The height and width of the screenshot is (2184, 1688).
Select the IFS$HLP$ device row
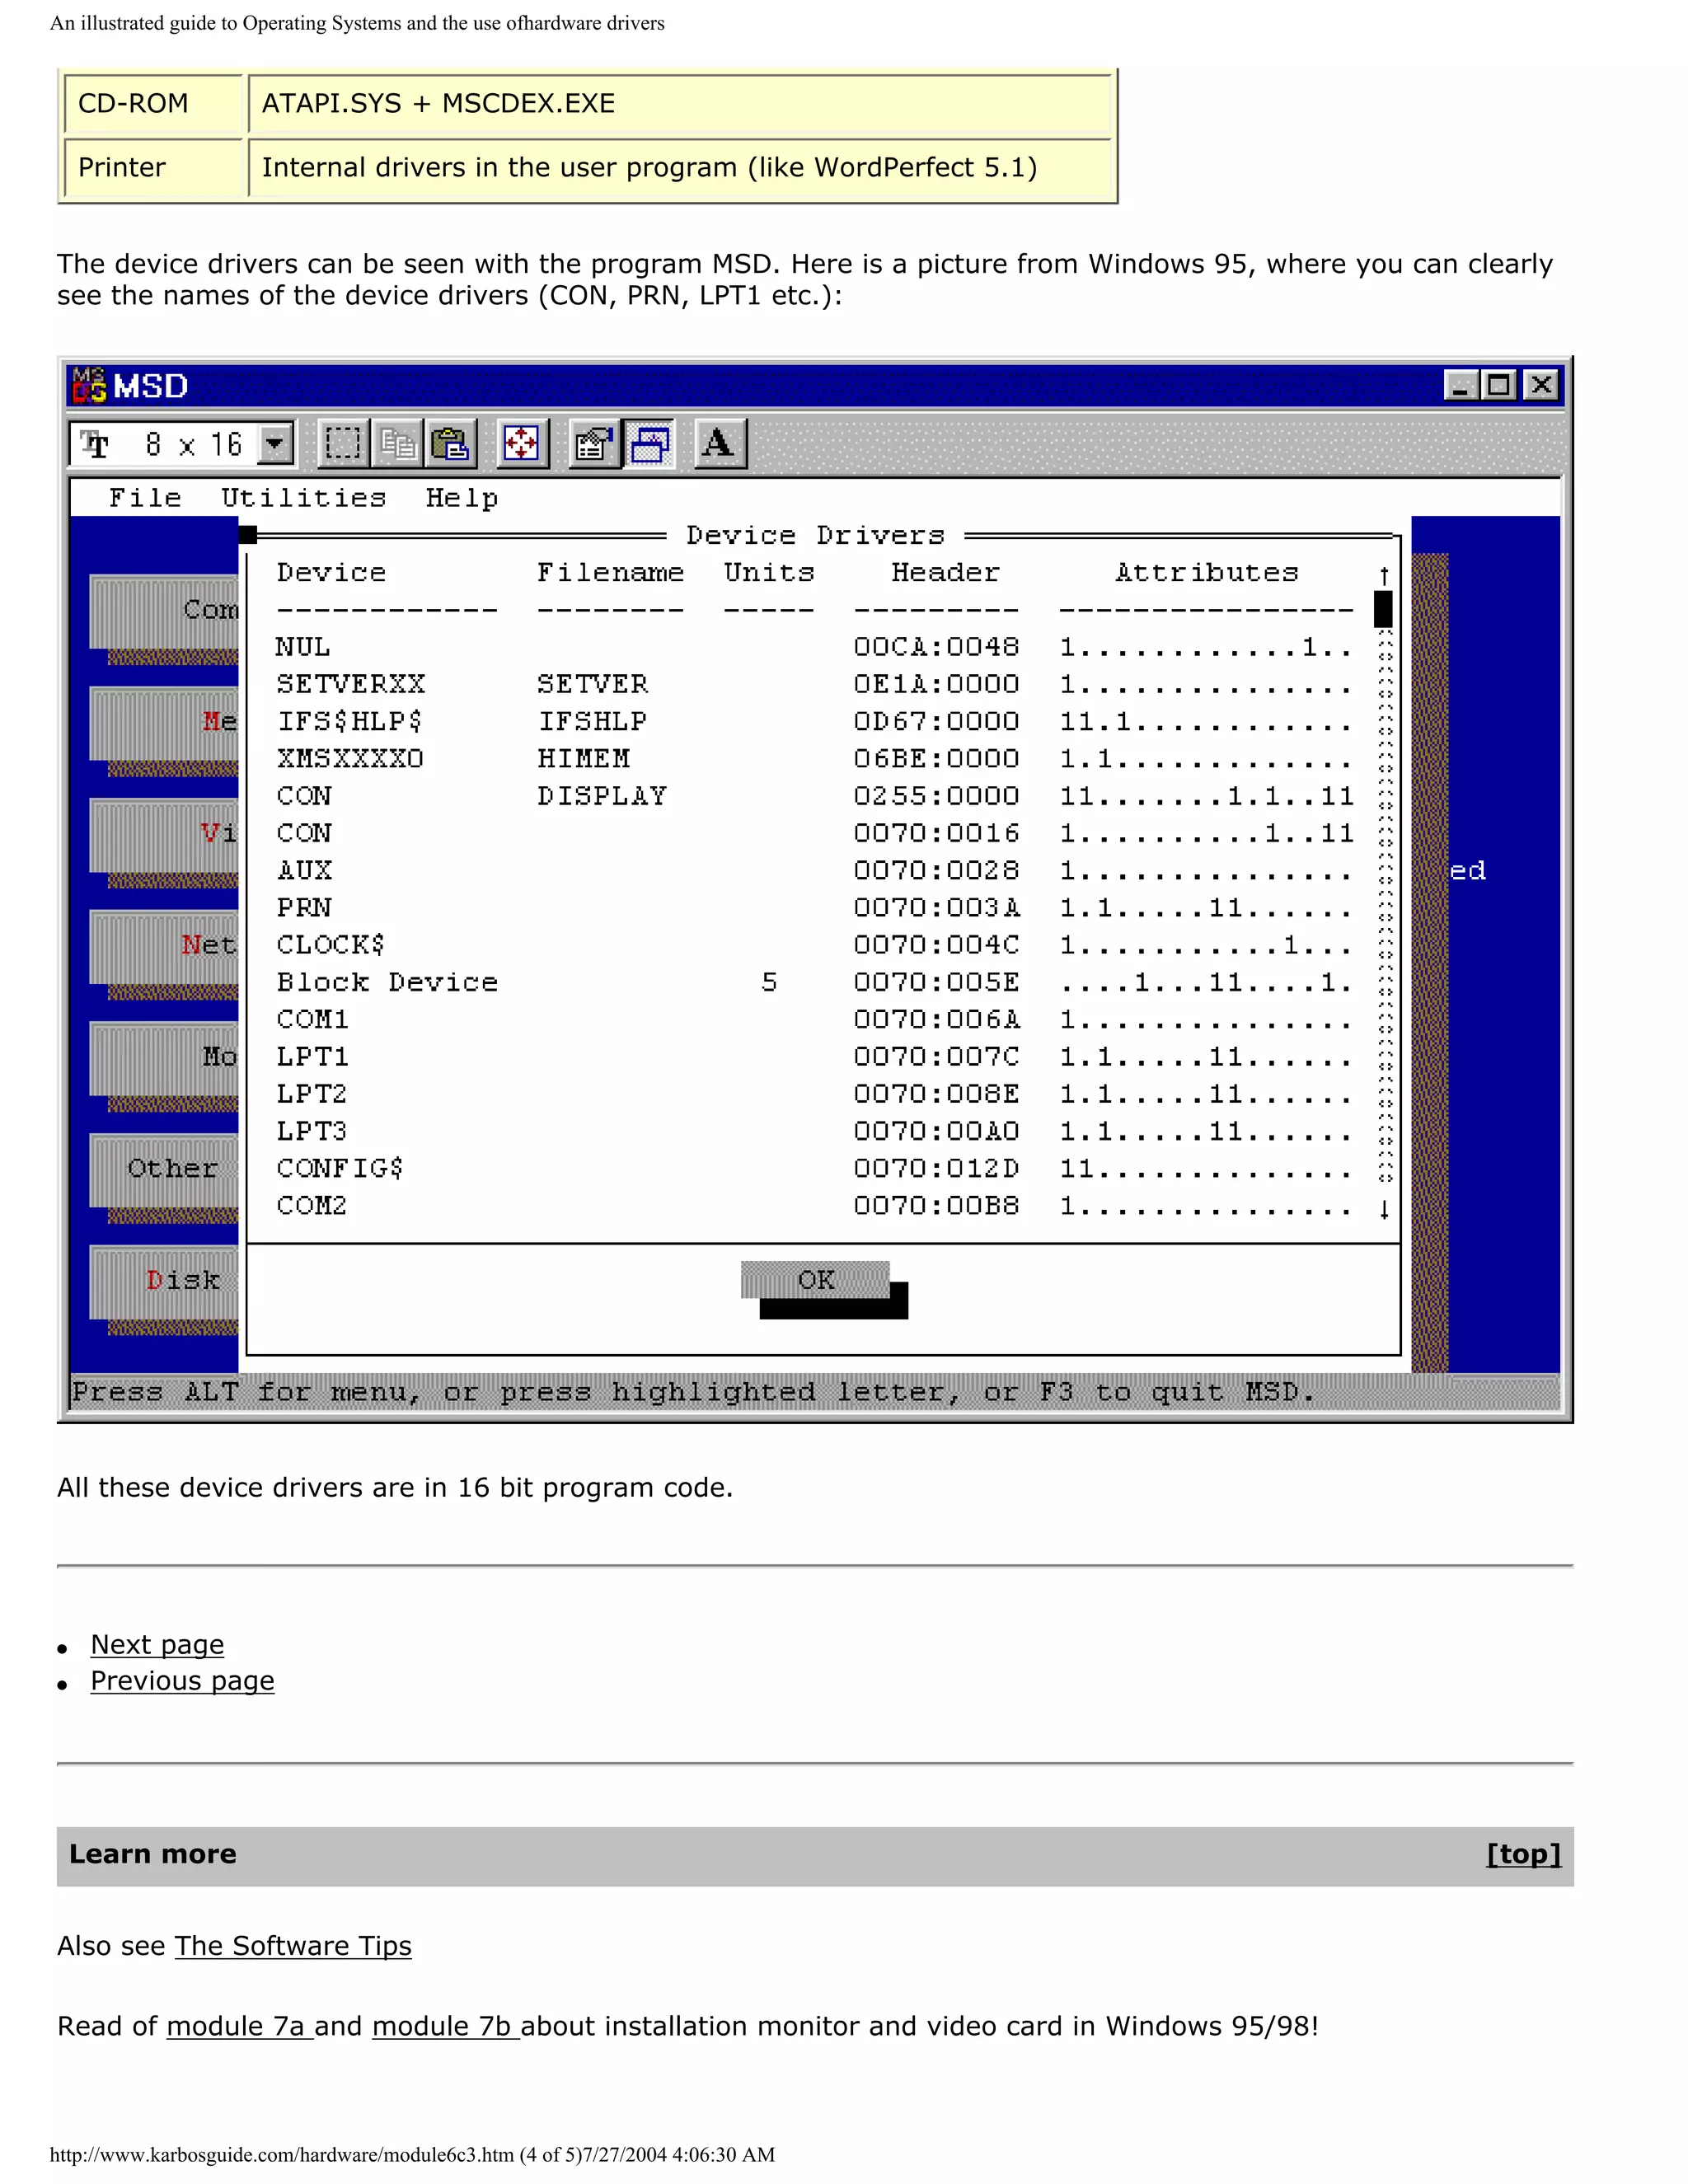tap(814, 722)
